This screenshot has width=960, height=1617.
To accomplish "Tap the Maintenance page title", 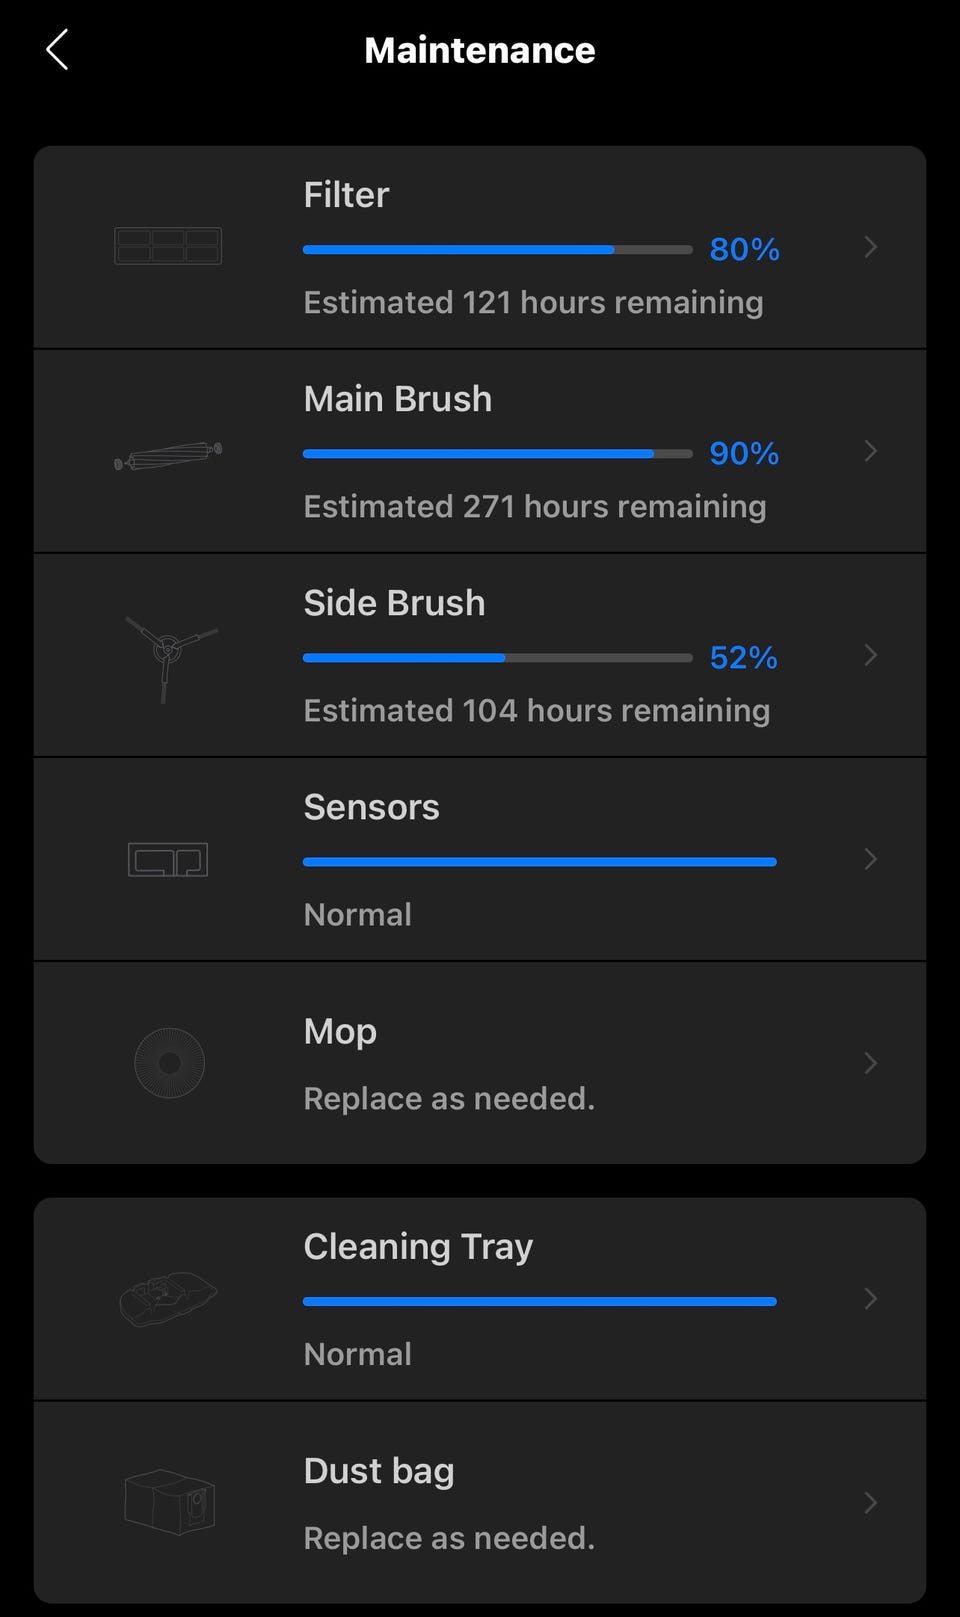I will 480,50.
